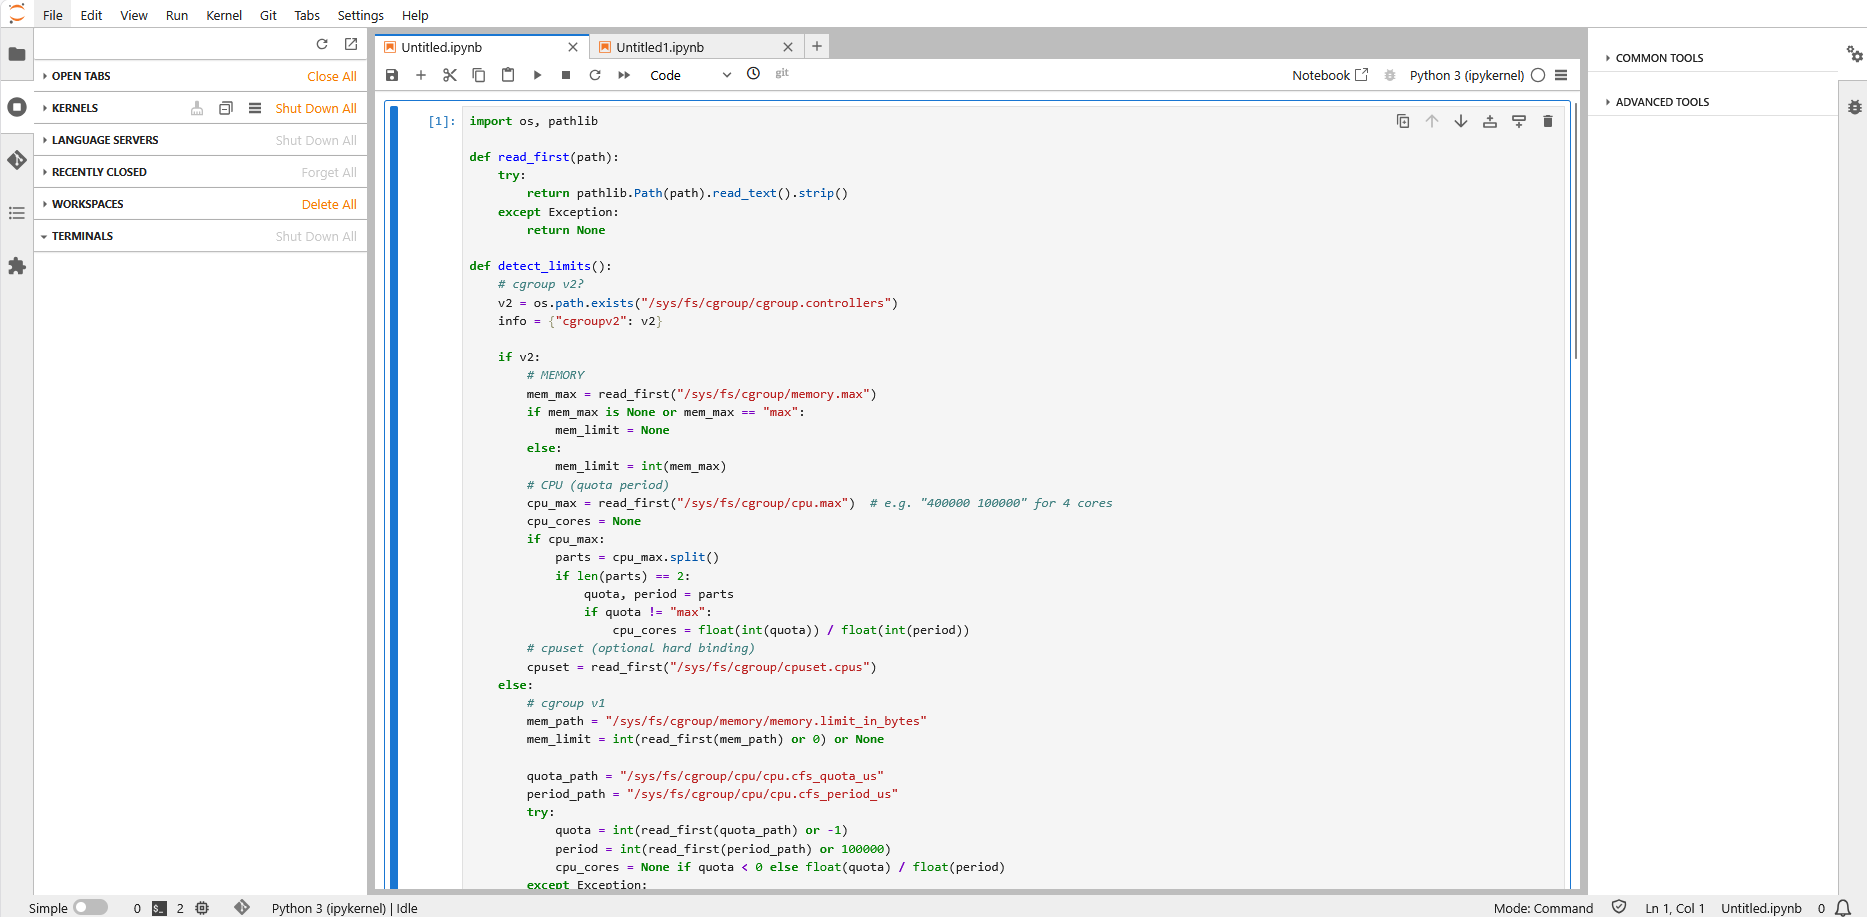Open the cell type dropdown showing Code
The width and height of the screenshot is (1867, 917).
(690, 75)
